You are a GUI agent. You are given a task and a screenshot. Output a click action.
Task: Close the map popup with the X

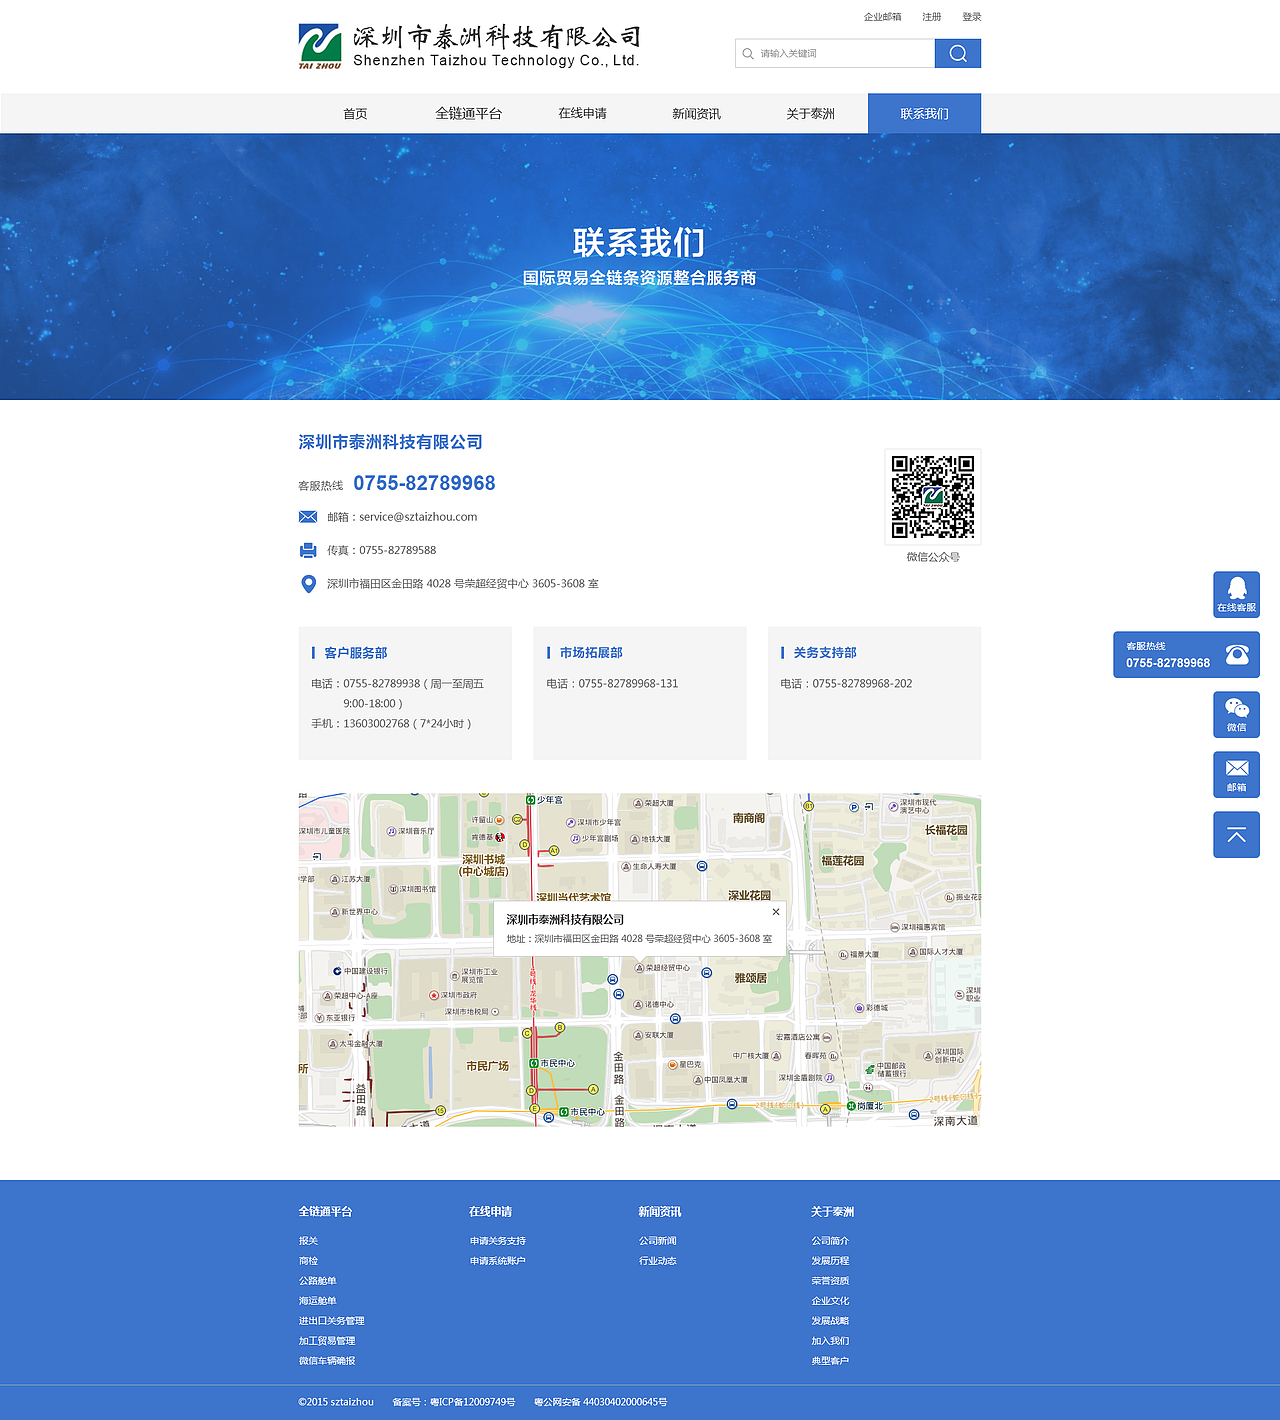click(776, 913)
